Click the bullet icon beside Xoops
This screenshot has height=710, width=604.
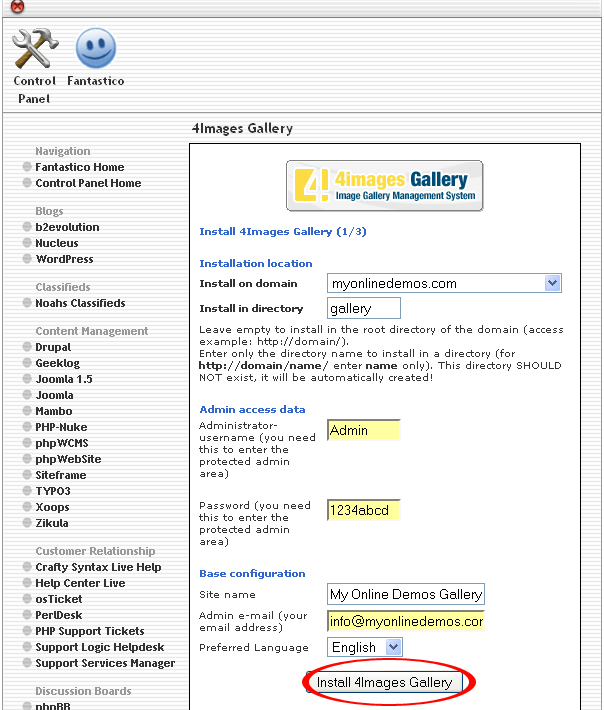point(27,507)
